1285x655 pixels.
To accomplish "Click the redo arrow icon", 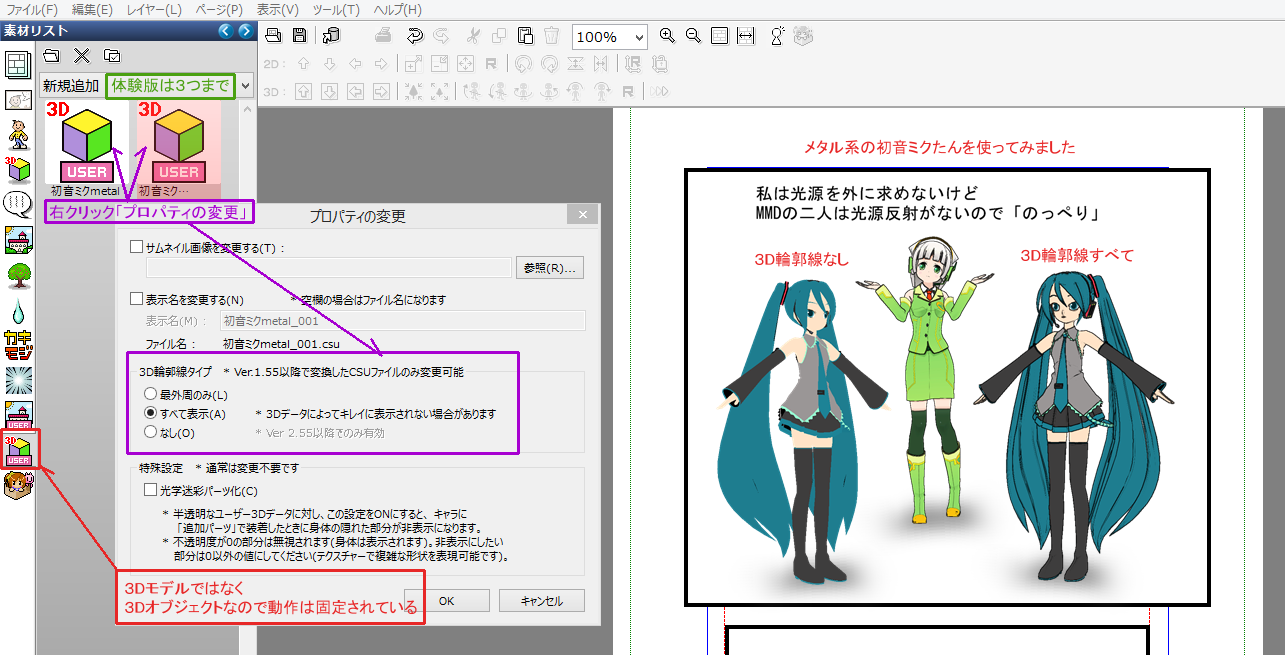I will point(441,37).
